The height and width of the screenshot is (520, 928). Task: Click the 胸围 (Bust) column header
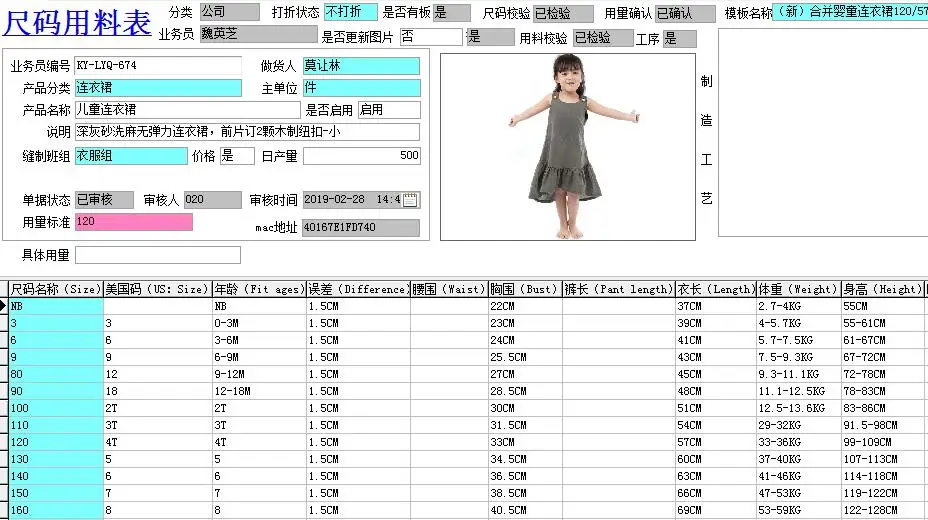[524, 289]
